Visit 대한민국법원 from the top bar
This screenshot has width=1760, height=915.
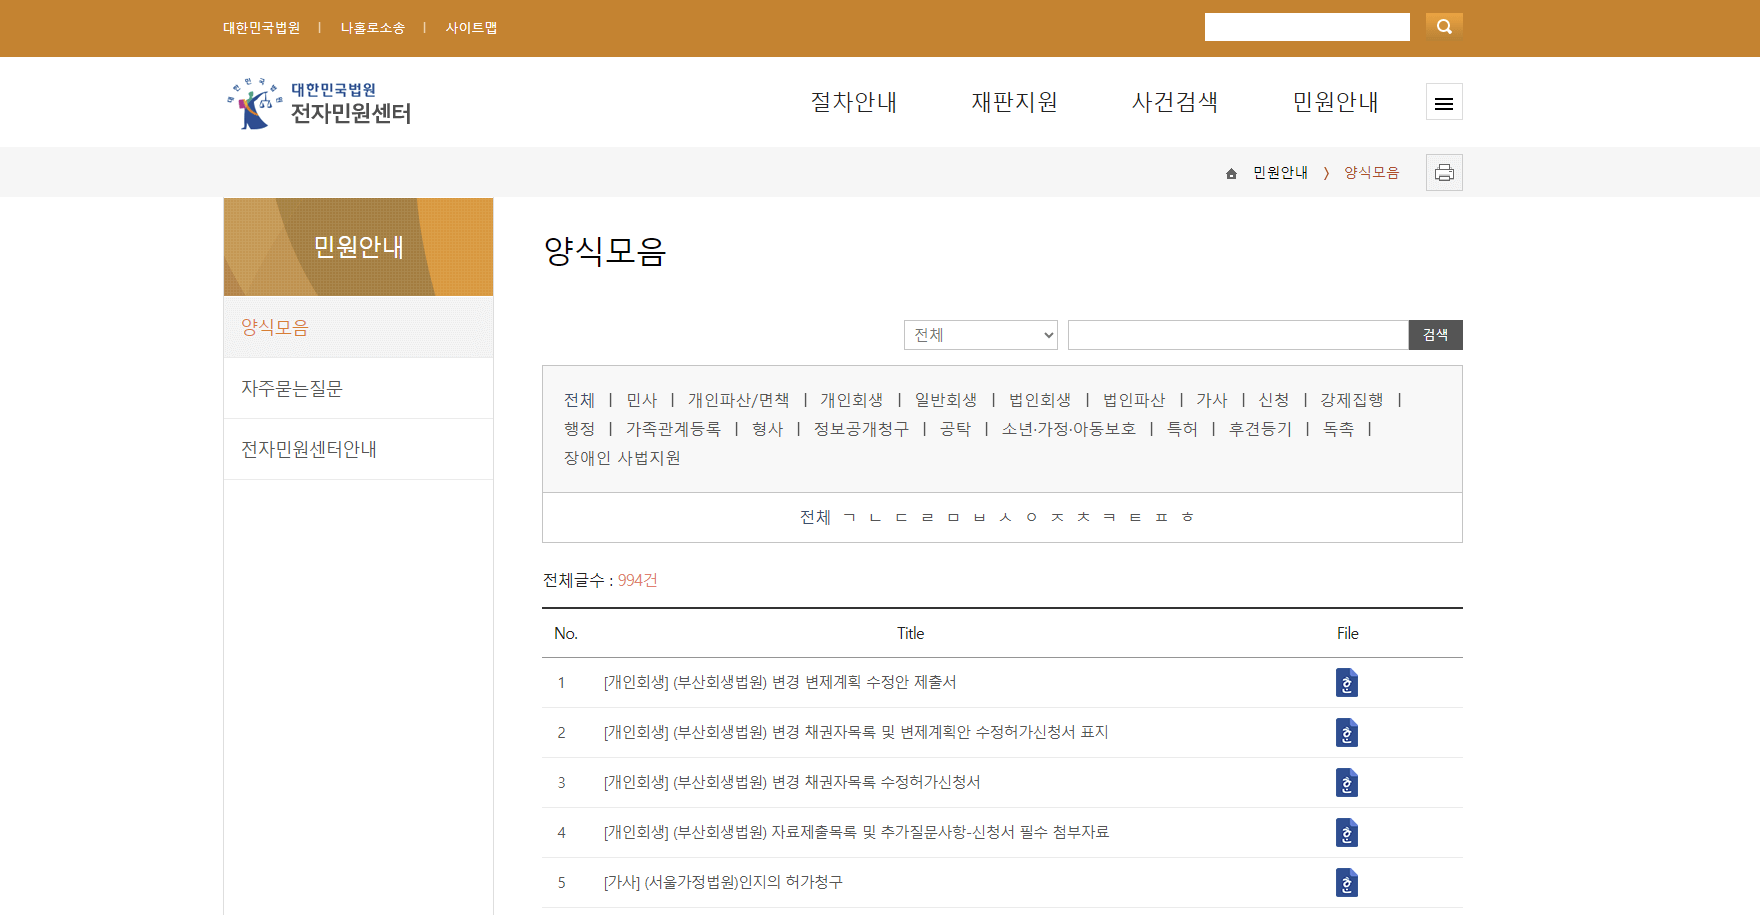coord(260,28)
